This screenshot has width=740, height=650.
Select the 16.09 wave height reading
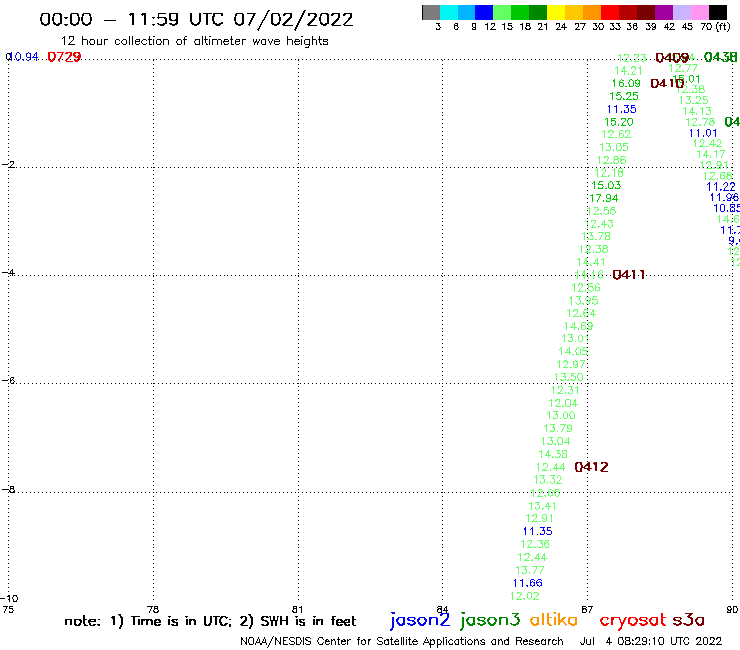626,84
